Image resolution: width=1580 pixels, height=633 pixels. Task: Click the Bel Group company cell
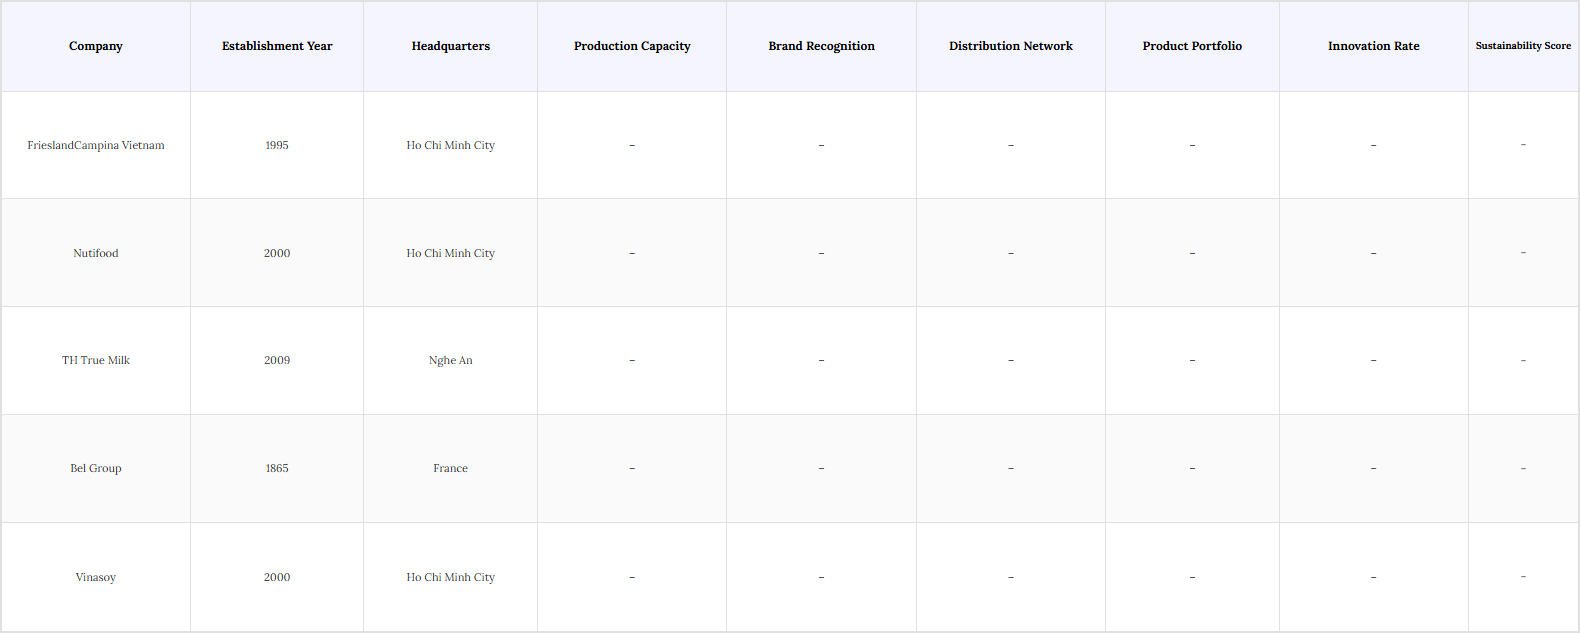(x=96, y=468)
